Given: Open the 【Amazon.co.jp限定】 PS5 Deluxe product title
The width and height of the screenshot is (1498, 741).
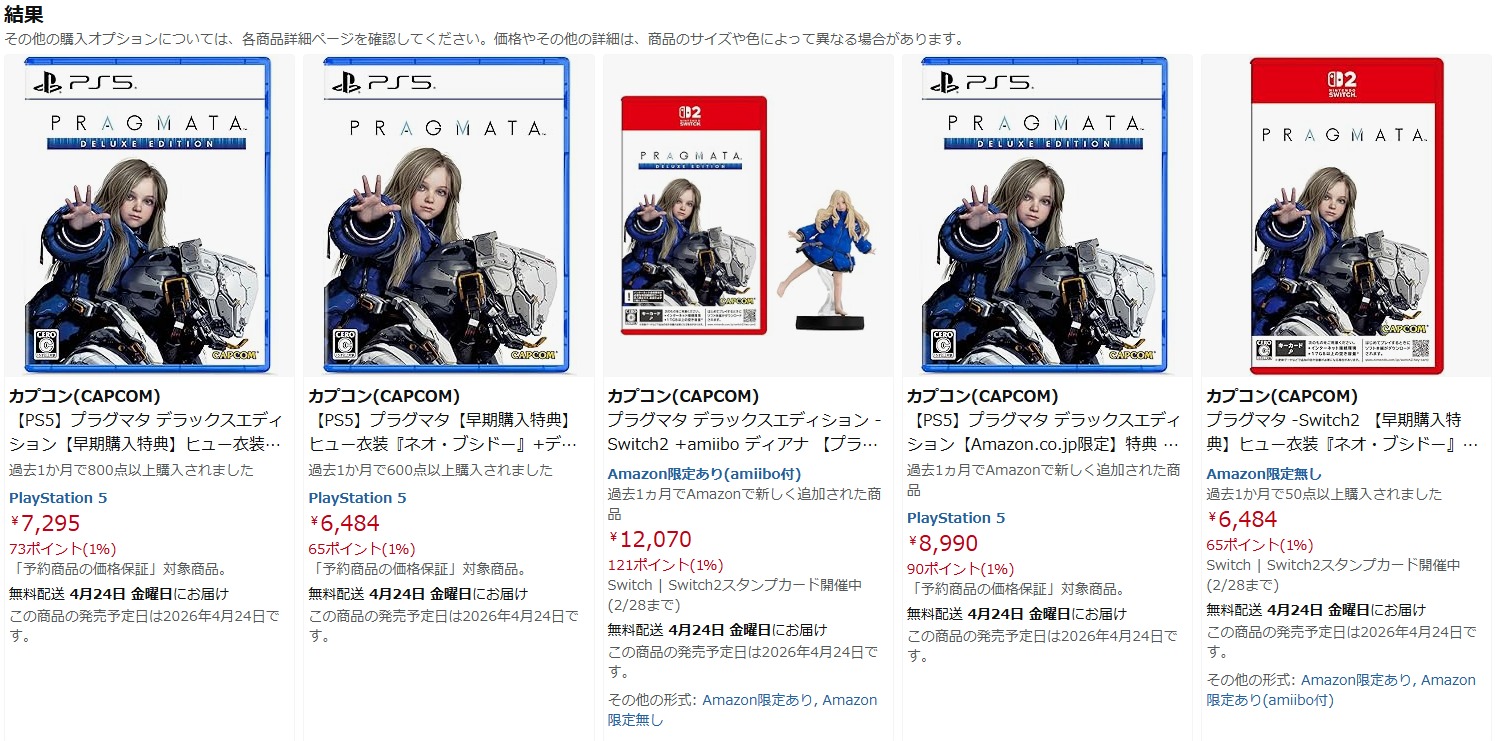Looking at the screenshot, I should click(x=1043, y=431).
